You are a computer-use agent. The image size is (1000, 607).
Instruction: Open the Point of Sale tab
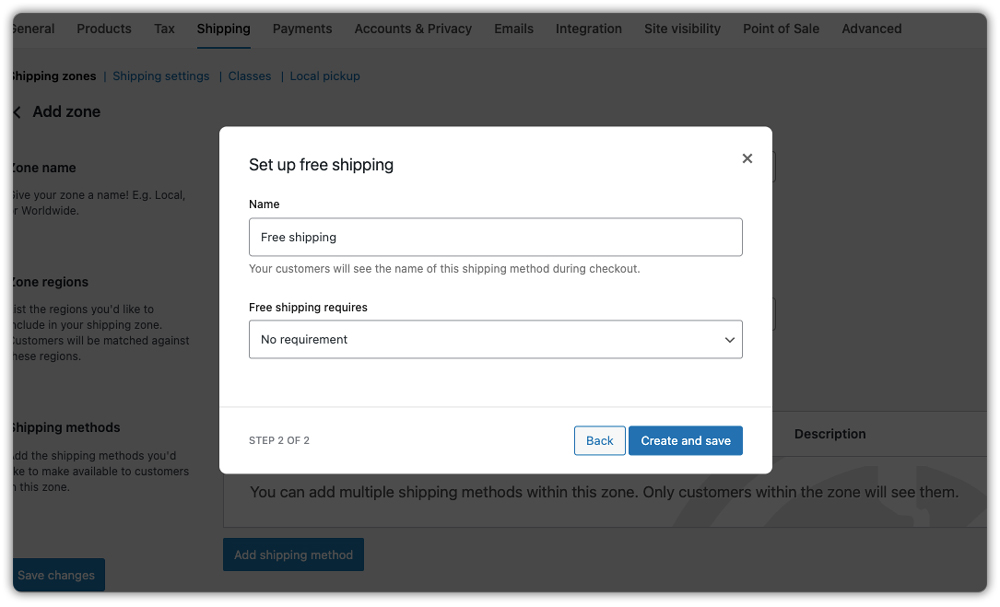coord(781,29)
